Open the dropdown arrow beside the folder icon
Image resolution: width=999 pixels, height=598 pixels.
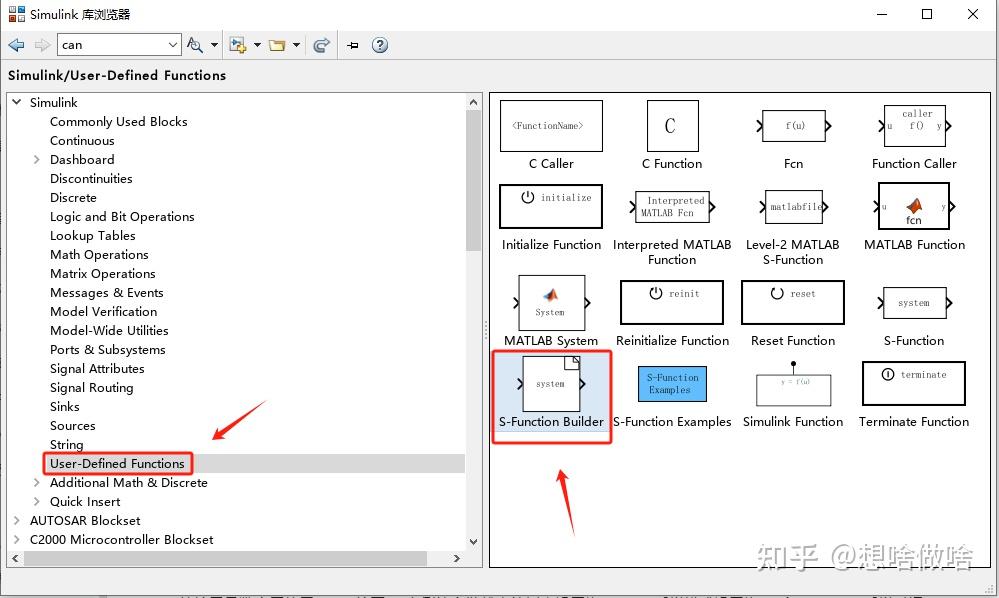(296, 45)
